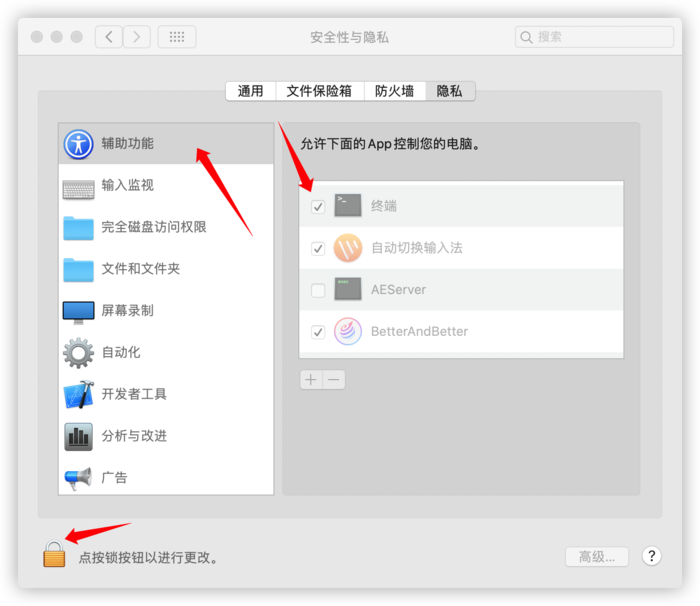The image size is (700, 606).
Task: Uncheck the 自动切换输入法 checkbox
Action: tap(318, 248)
